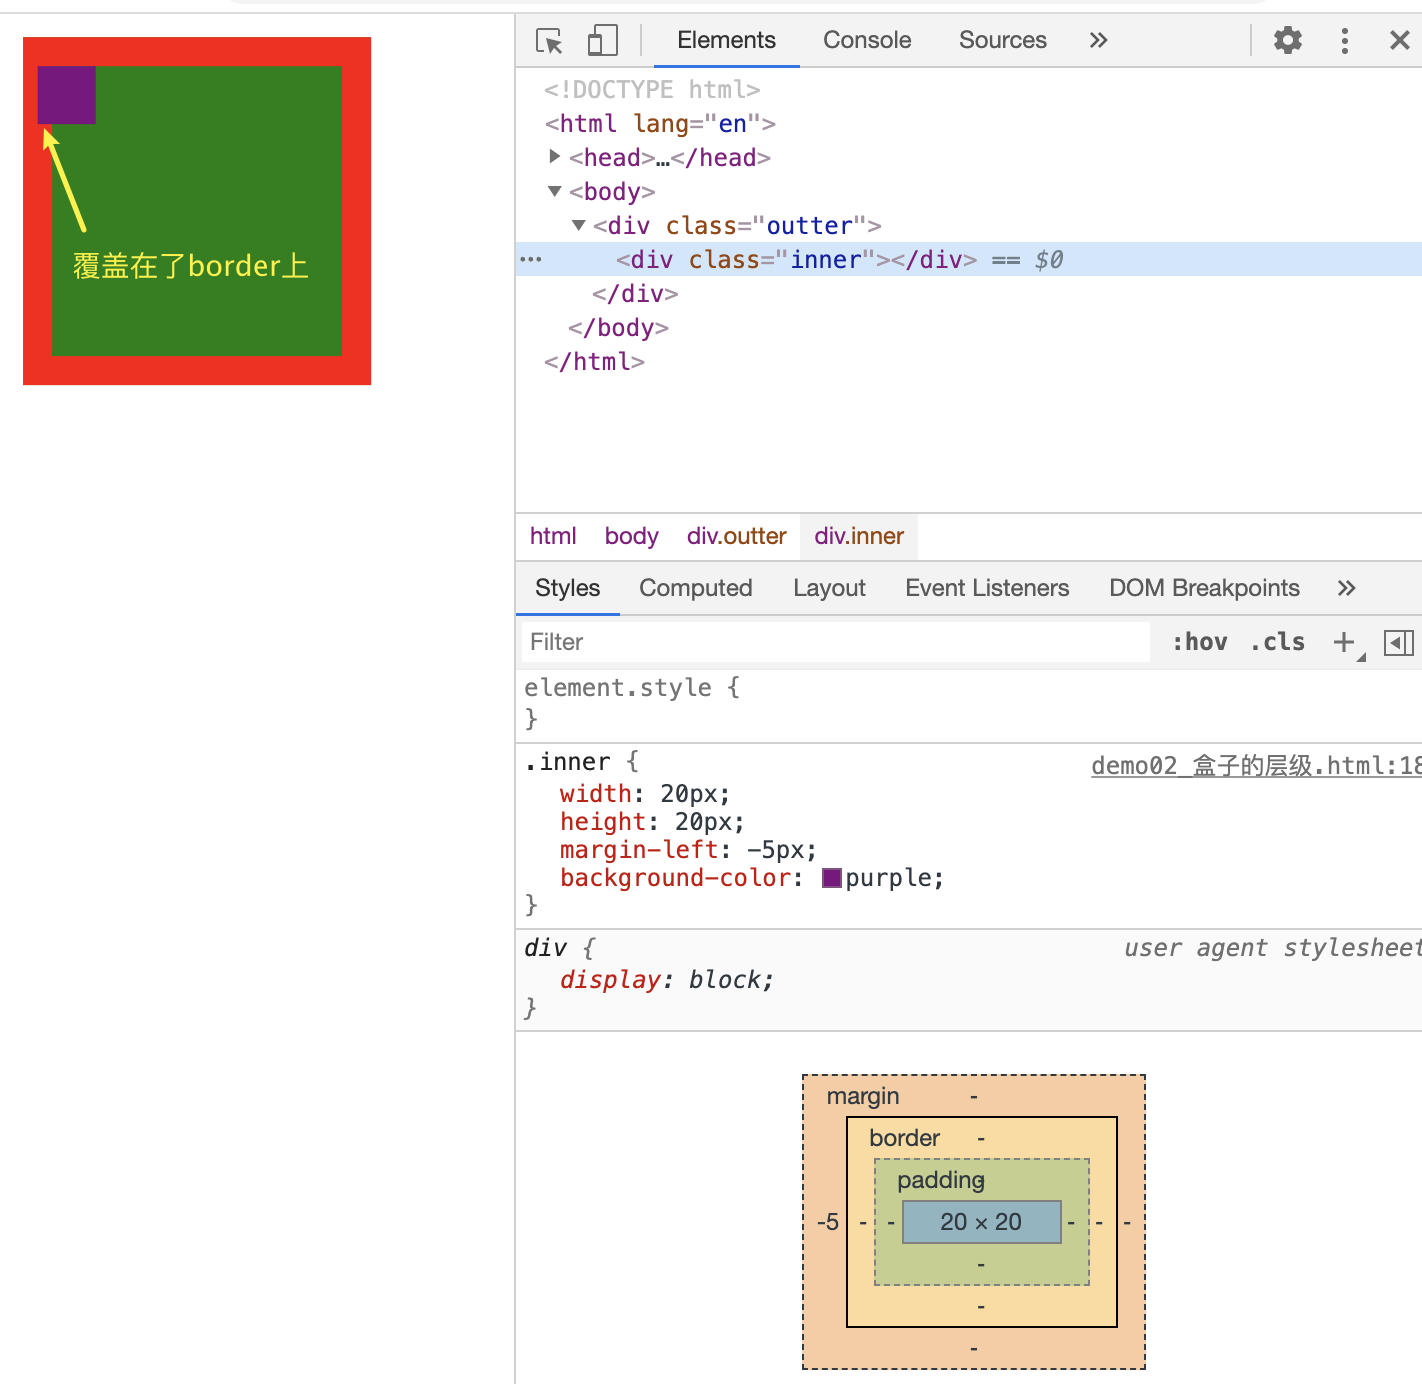This screenshot has width=1422, height=1384.
Task: Select div.inner in the breadcrumb bar
Action: (x=859, y=536)
